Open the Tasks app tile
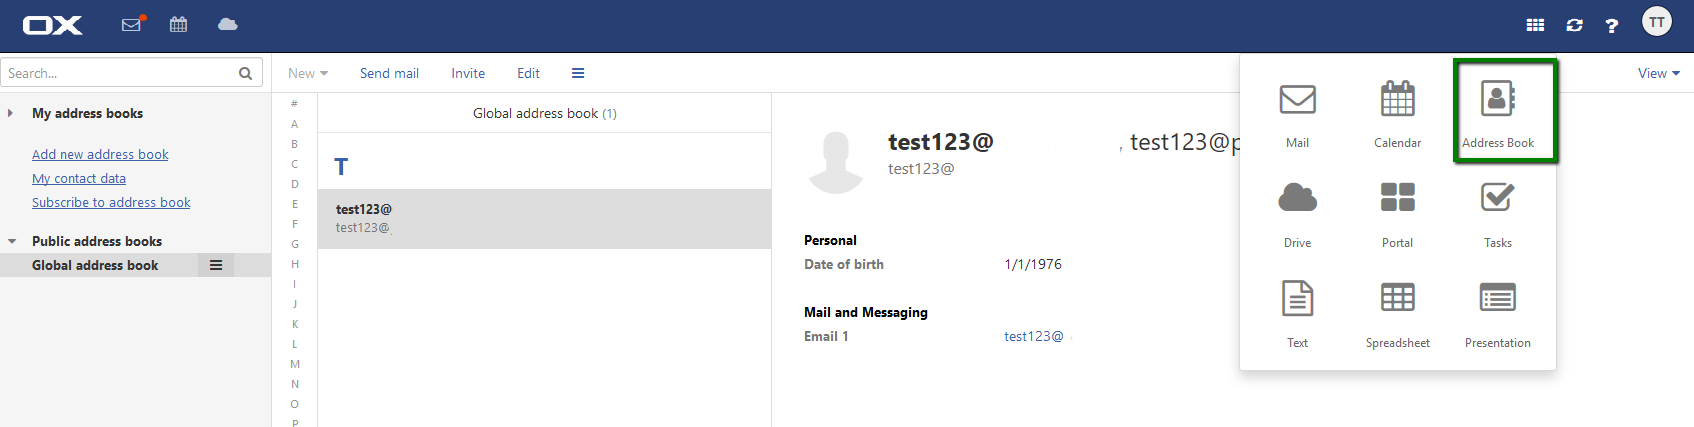Screen dimensions: 1694x427 1497,212
